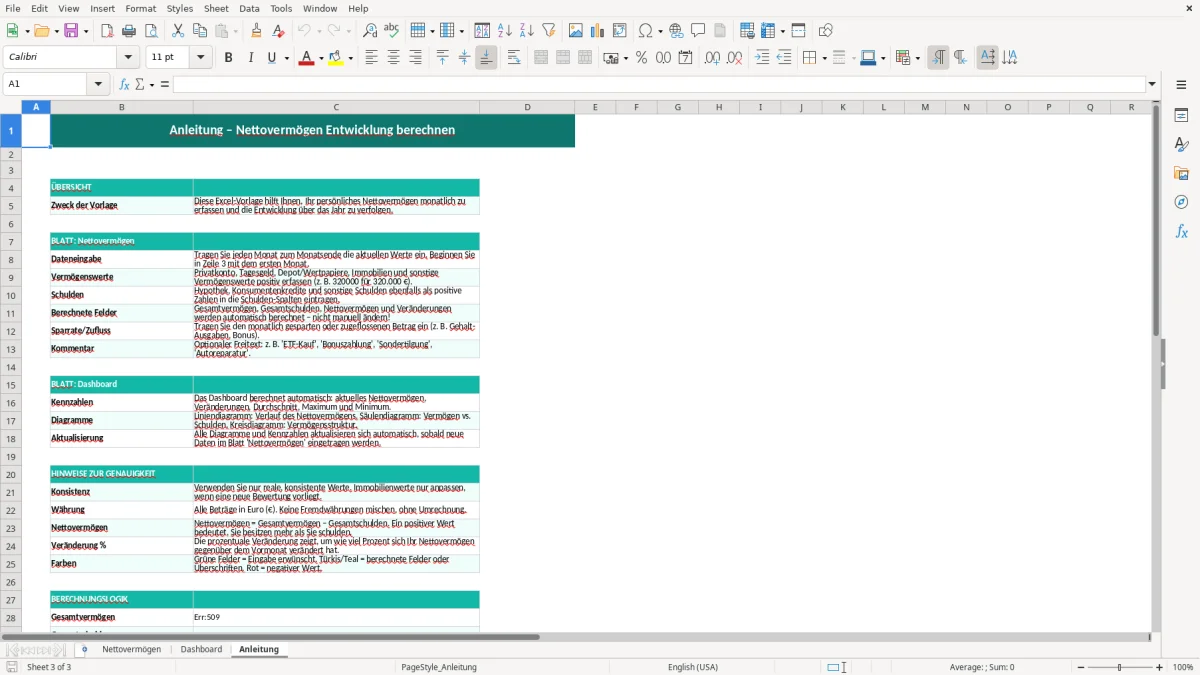Viewport: 1200px width, 675px height.
Task: Open Find & Replace icon
Action: (x=370, y=31)
